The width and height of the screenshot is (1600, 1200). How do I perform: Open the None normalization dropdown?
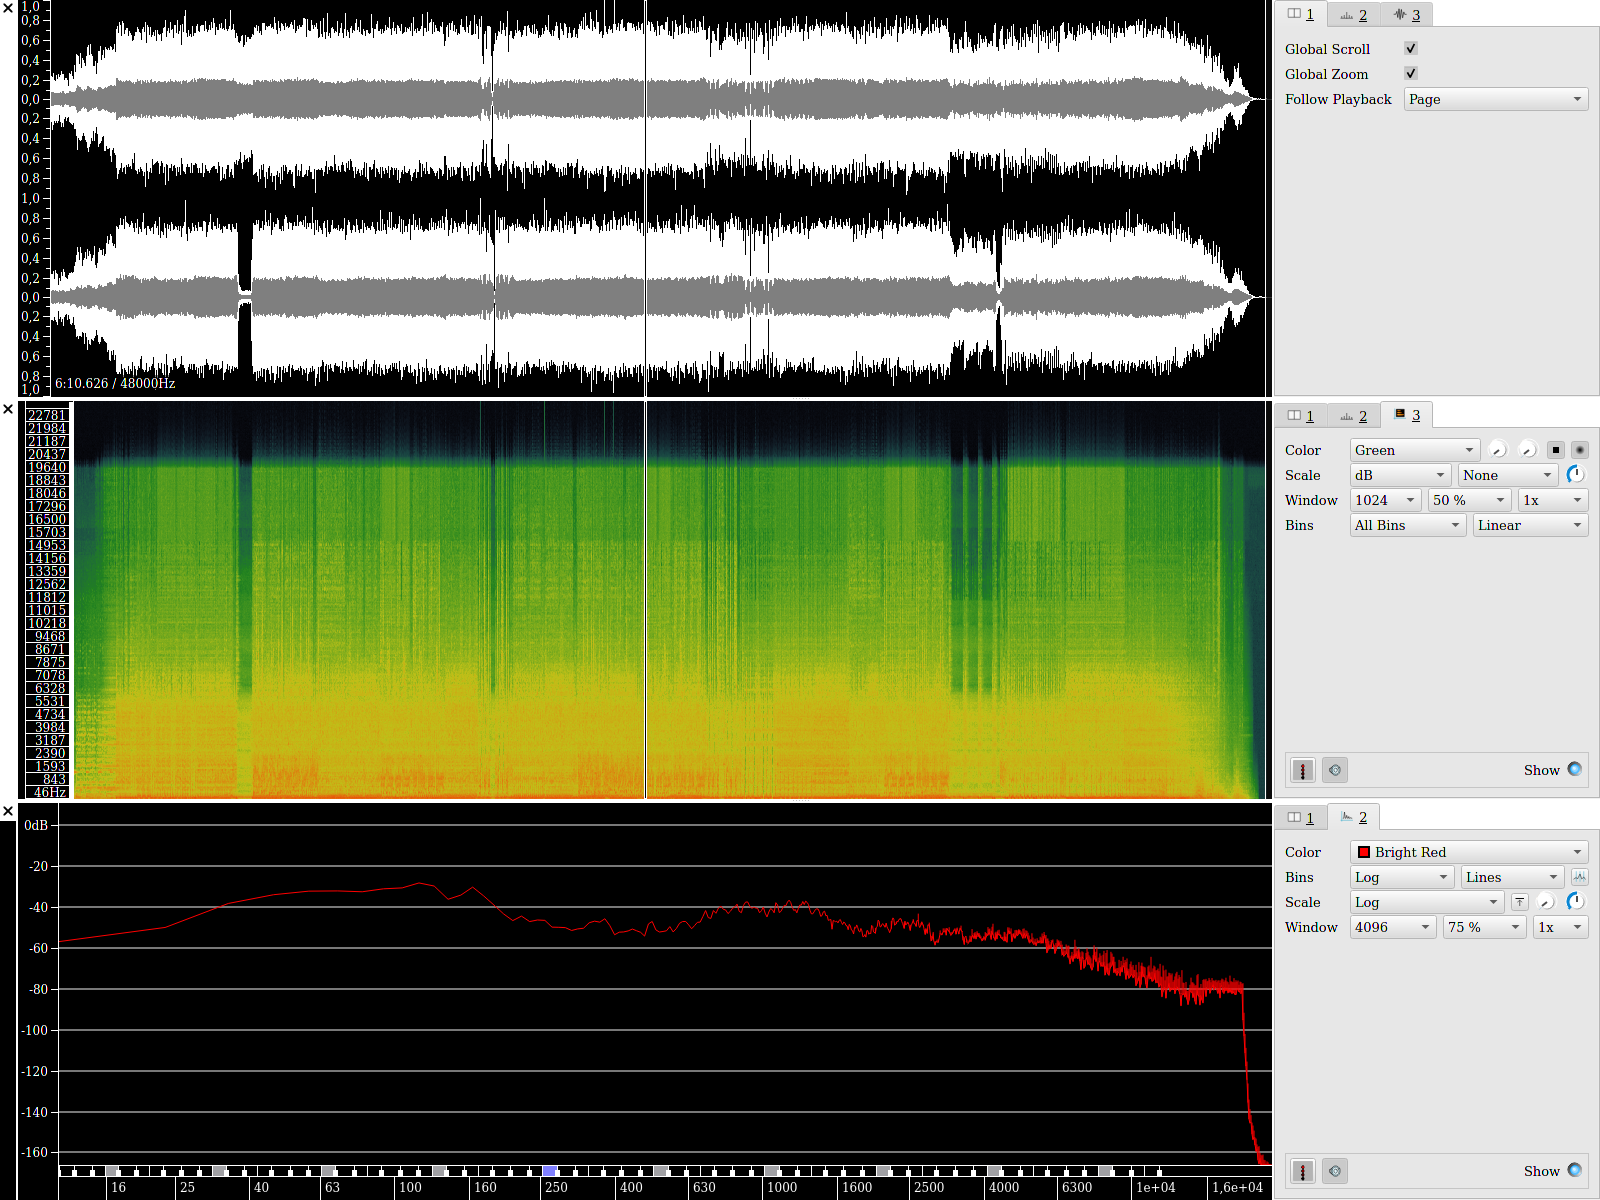[1508, 475]
